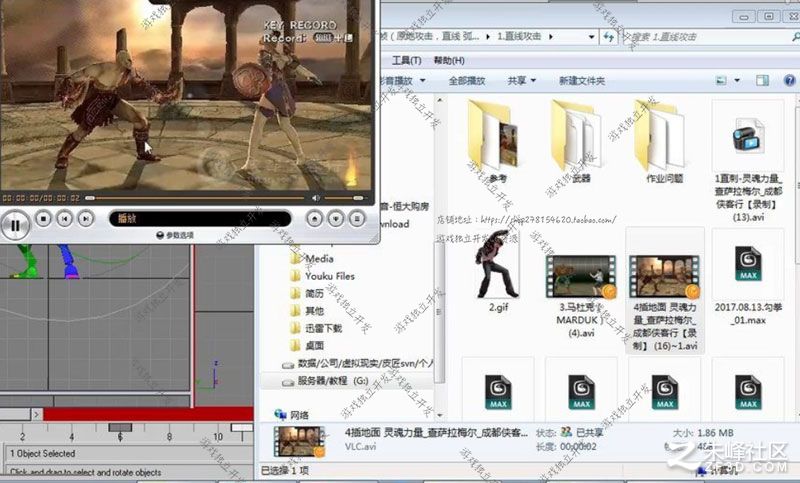800x483 pixels.
Task: Click frame 10 on the 3ds Max timeline
Action: pos(218,437)
